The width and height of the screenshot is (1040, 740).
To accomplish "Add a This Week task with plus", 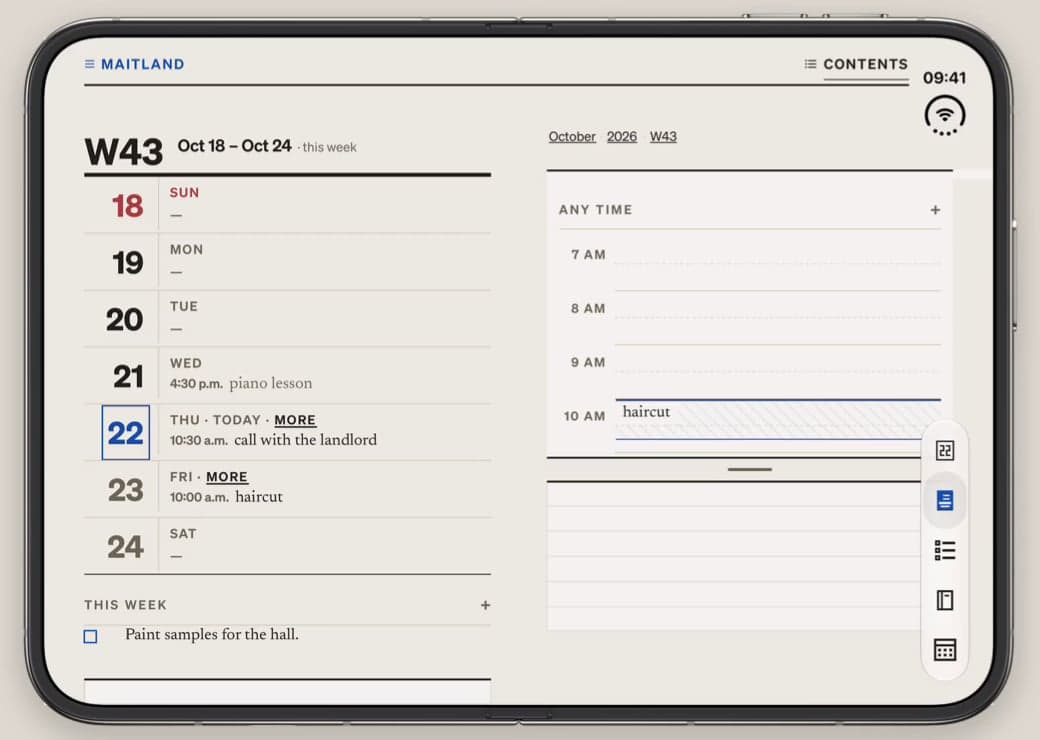I will click(486, 605).
